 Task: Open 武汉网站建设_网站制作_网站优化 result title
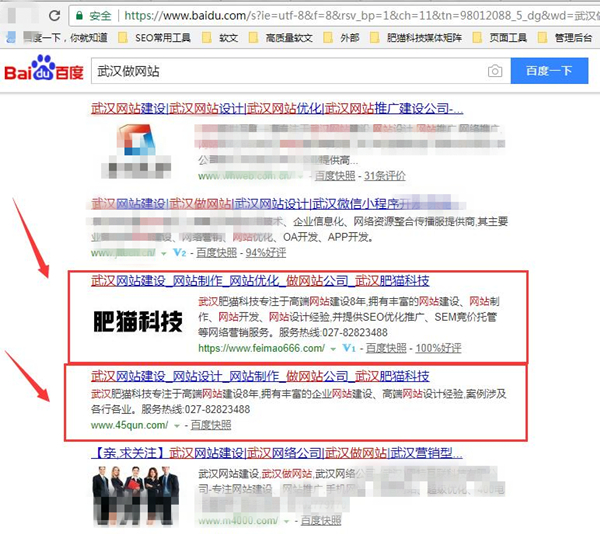260,281
